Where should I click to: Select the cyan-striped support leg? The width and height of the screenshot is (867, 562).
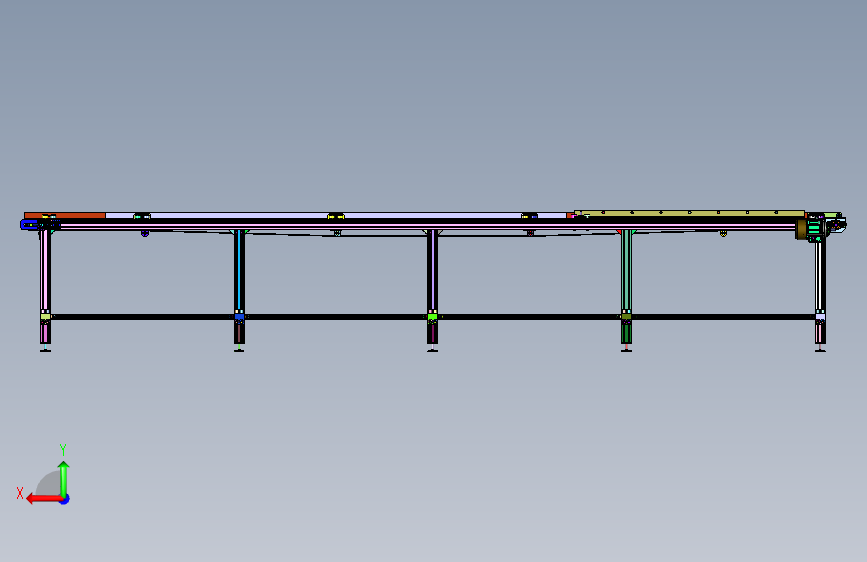coord(239,272)
